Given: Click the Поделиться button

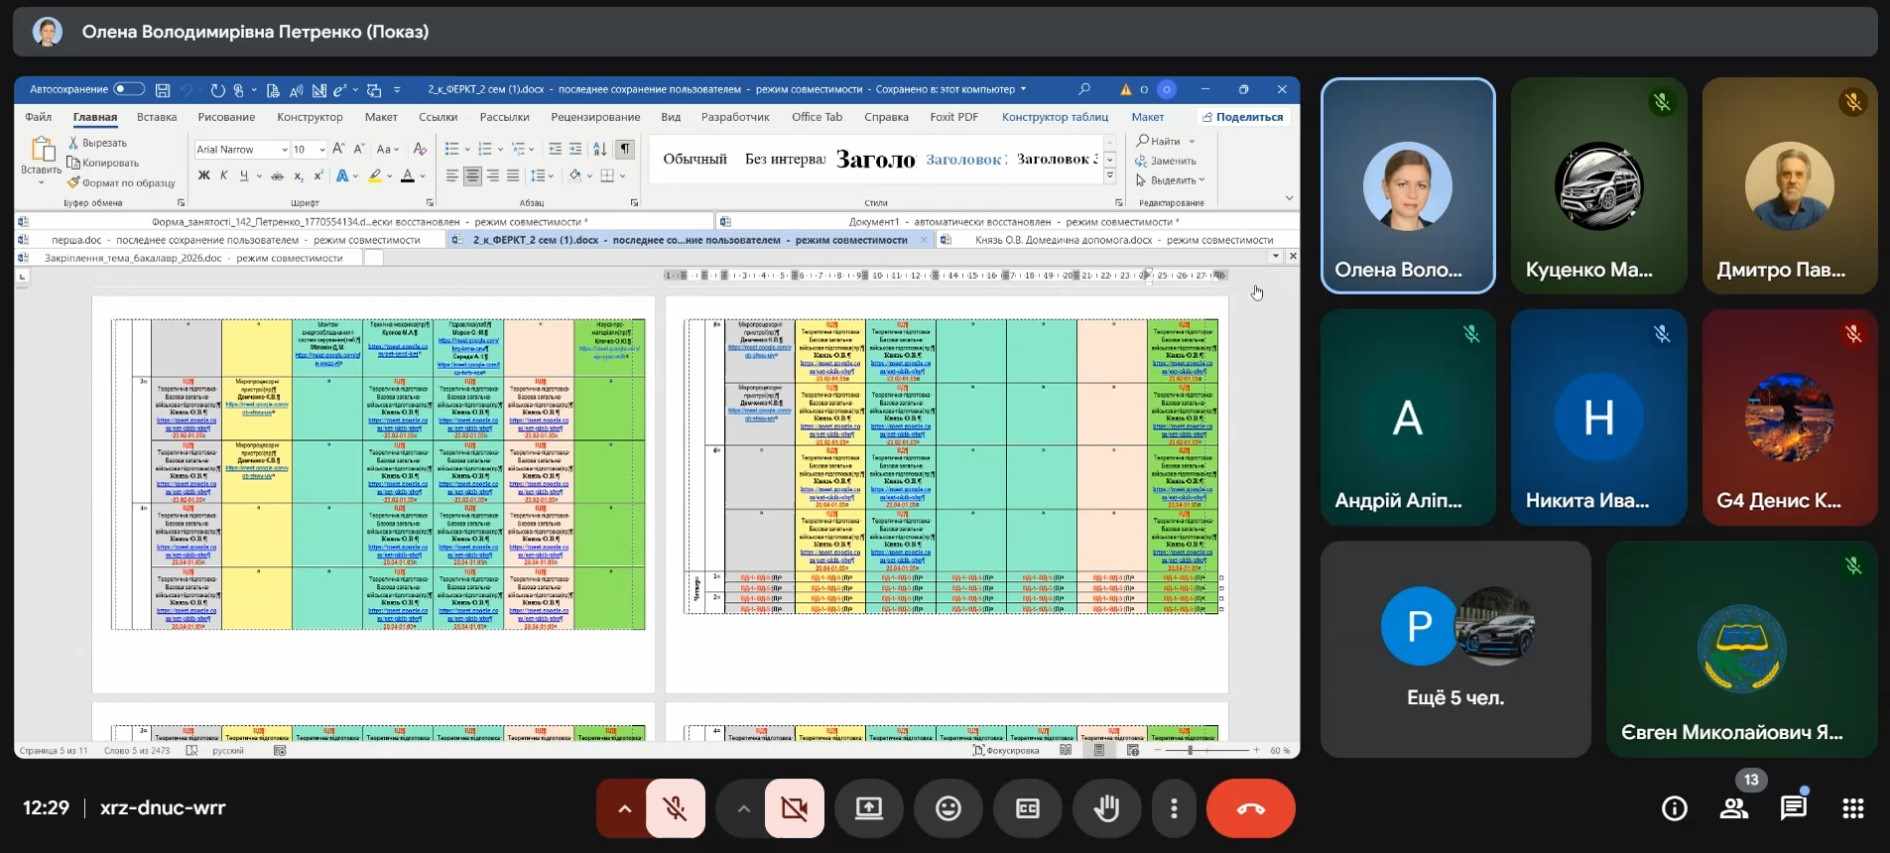Looking at the screenshot, I should point(1243,117).
